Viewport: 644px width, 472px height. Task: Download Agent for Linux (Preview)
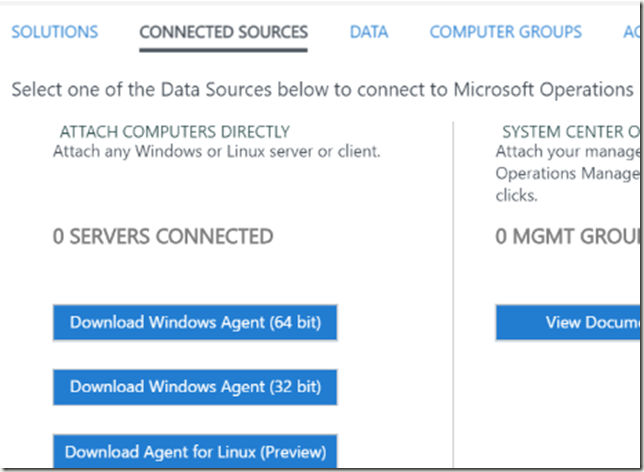[x=195, y=451]
